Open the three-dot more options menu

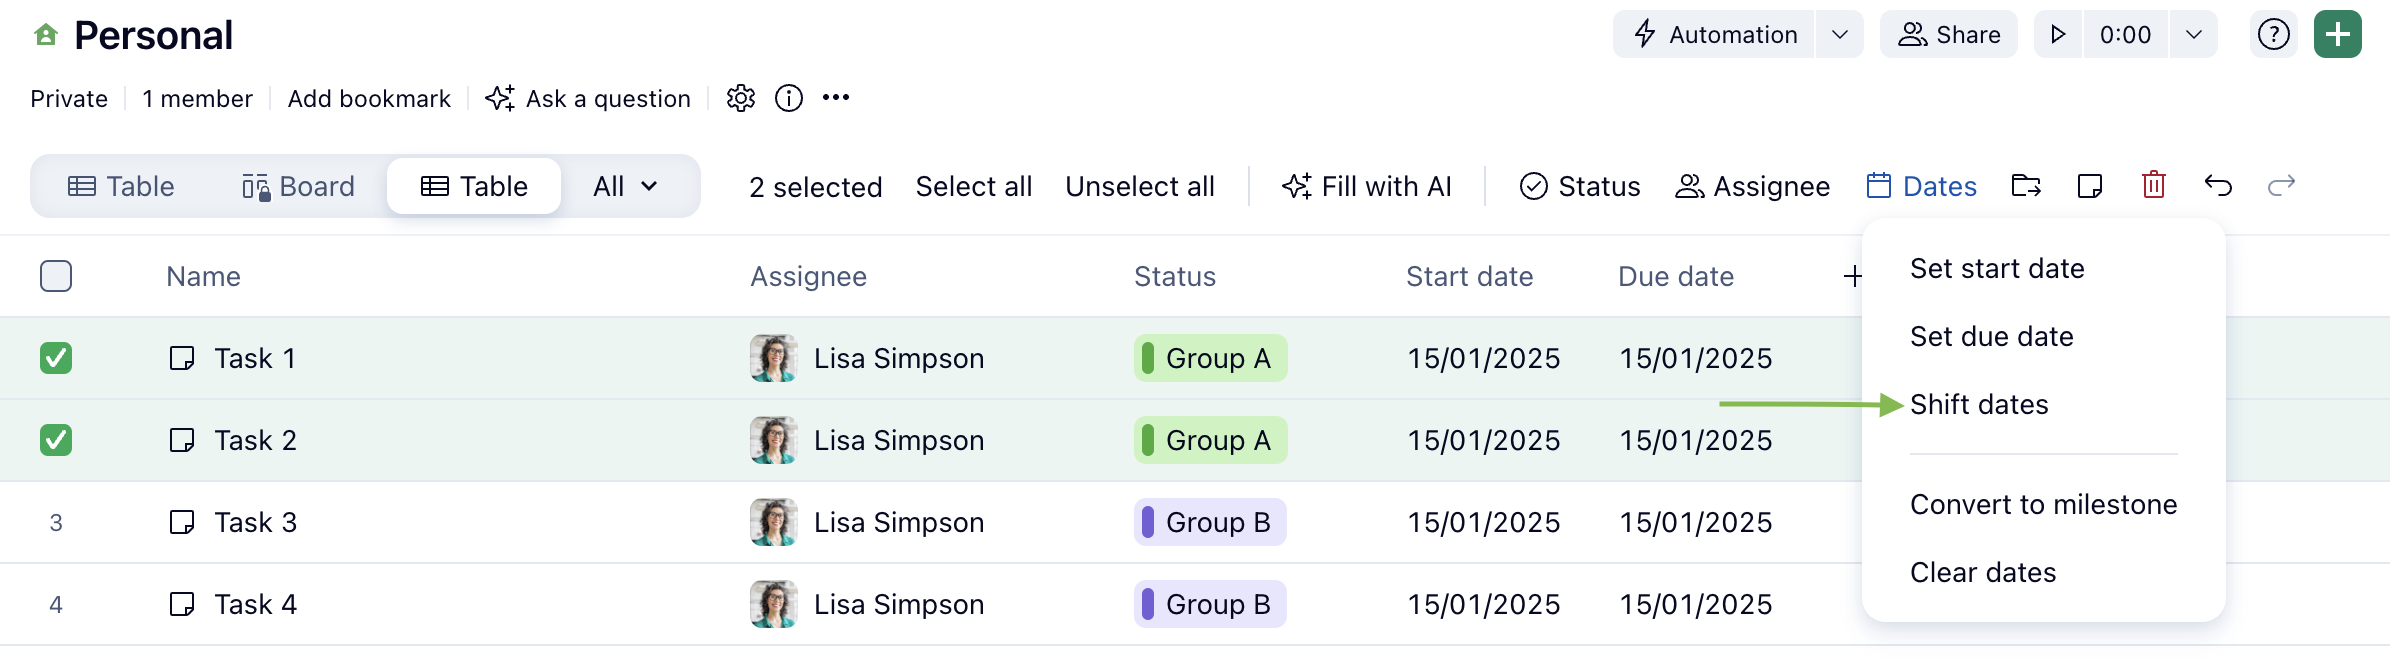[836, 98]
